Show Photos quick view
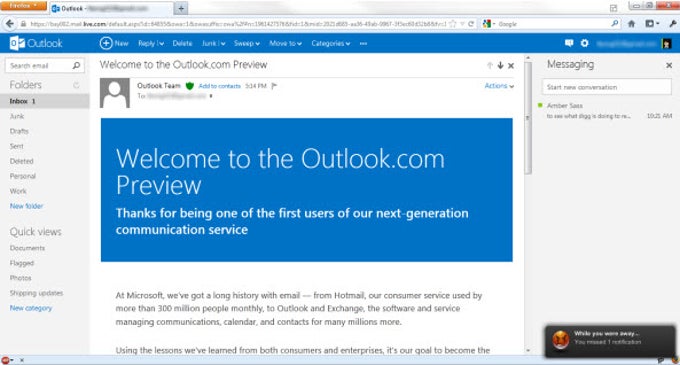 (x=20, y=278)
